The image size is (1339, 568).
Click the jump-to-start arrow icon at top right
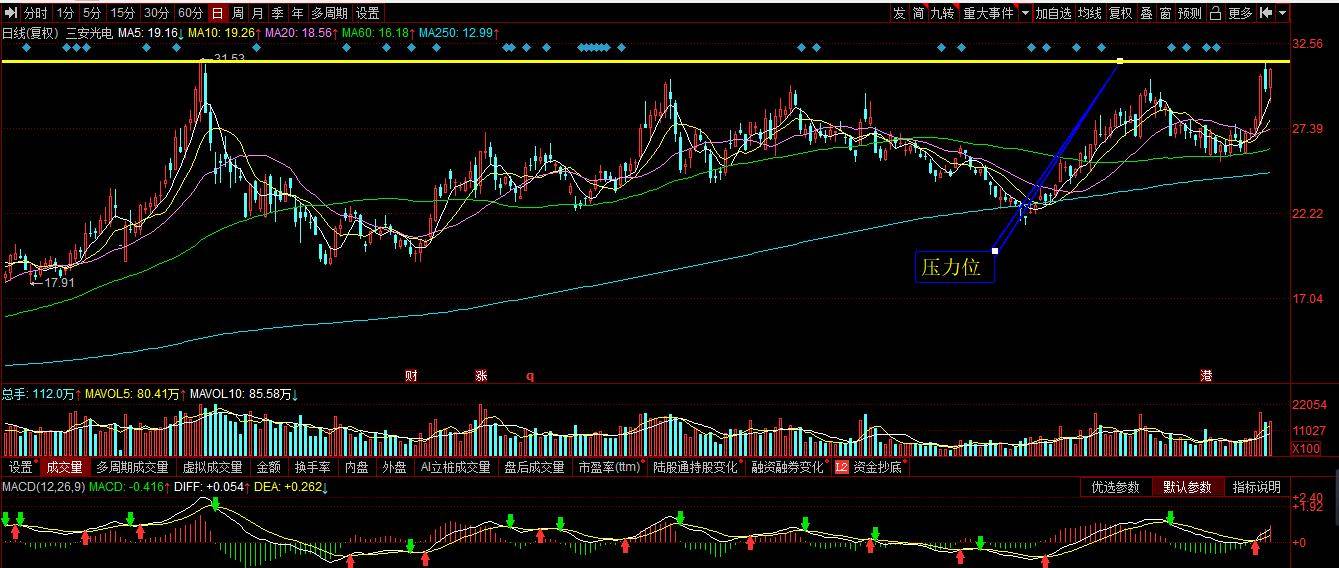pyautogui.click(x=1266, y=13)
